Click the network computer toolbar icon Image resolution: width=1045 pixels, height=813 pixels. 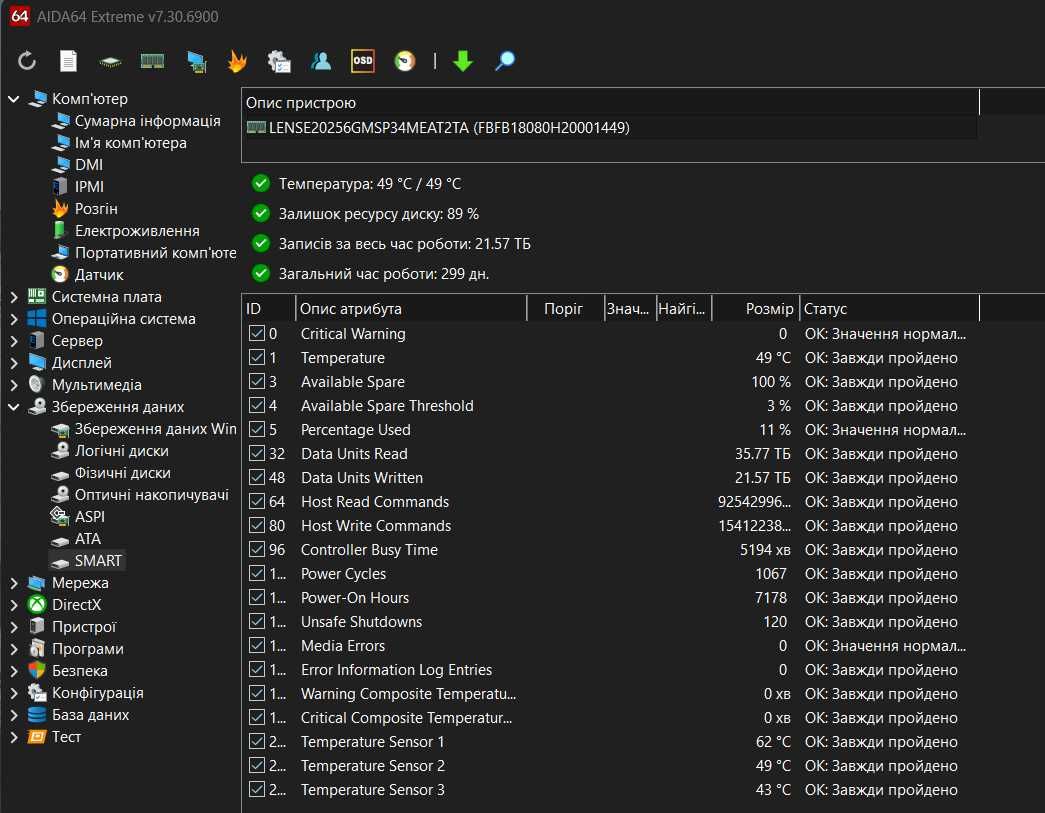(x=196, y=61)
